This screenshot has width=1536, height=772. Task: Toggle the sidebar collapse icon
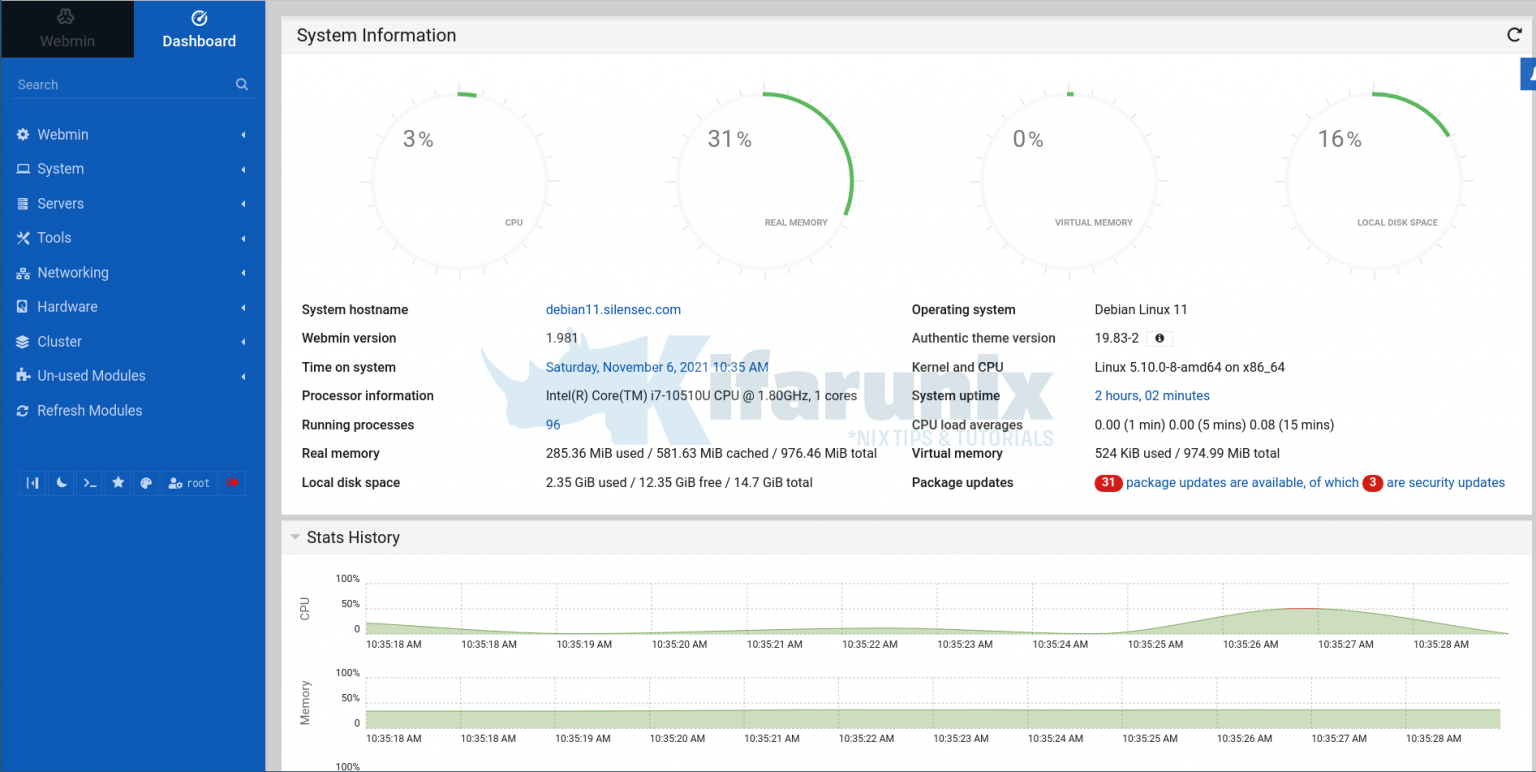pyautogui.click(x=32, y=483)
